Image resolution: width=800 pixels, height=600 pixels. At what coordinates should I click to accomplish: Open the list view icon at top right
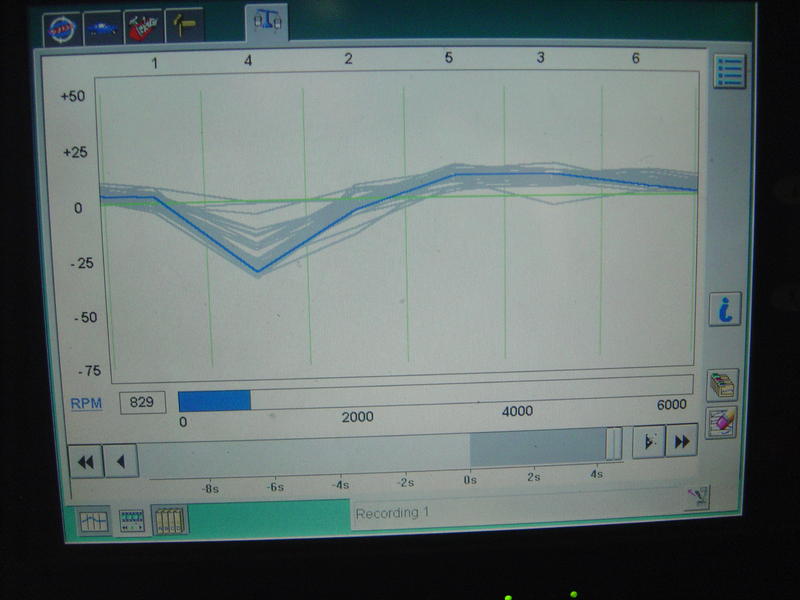730,71
